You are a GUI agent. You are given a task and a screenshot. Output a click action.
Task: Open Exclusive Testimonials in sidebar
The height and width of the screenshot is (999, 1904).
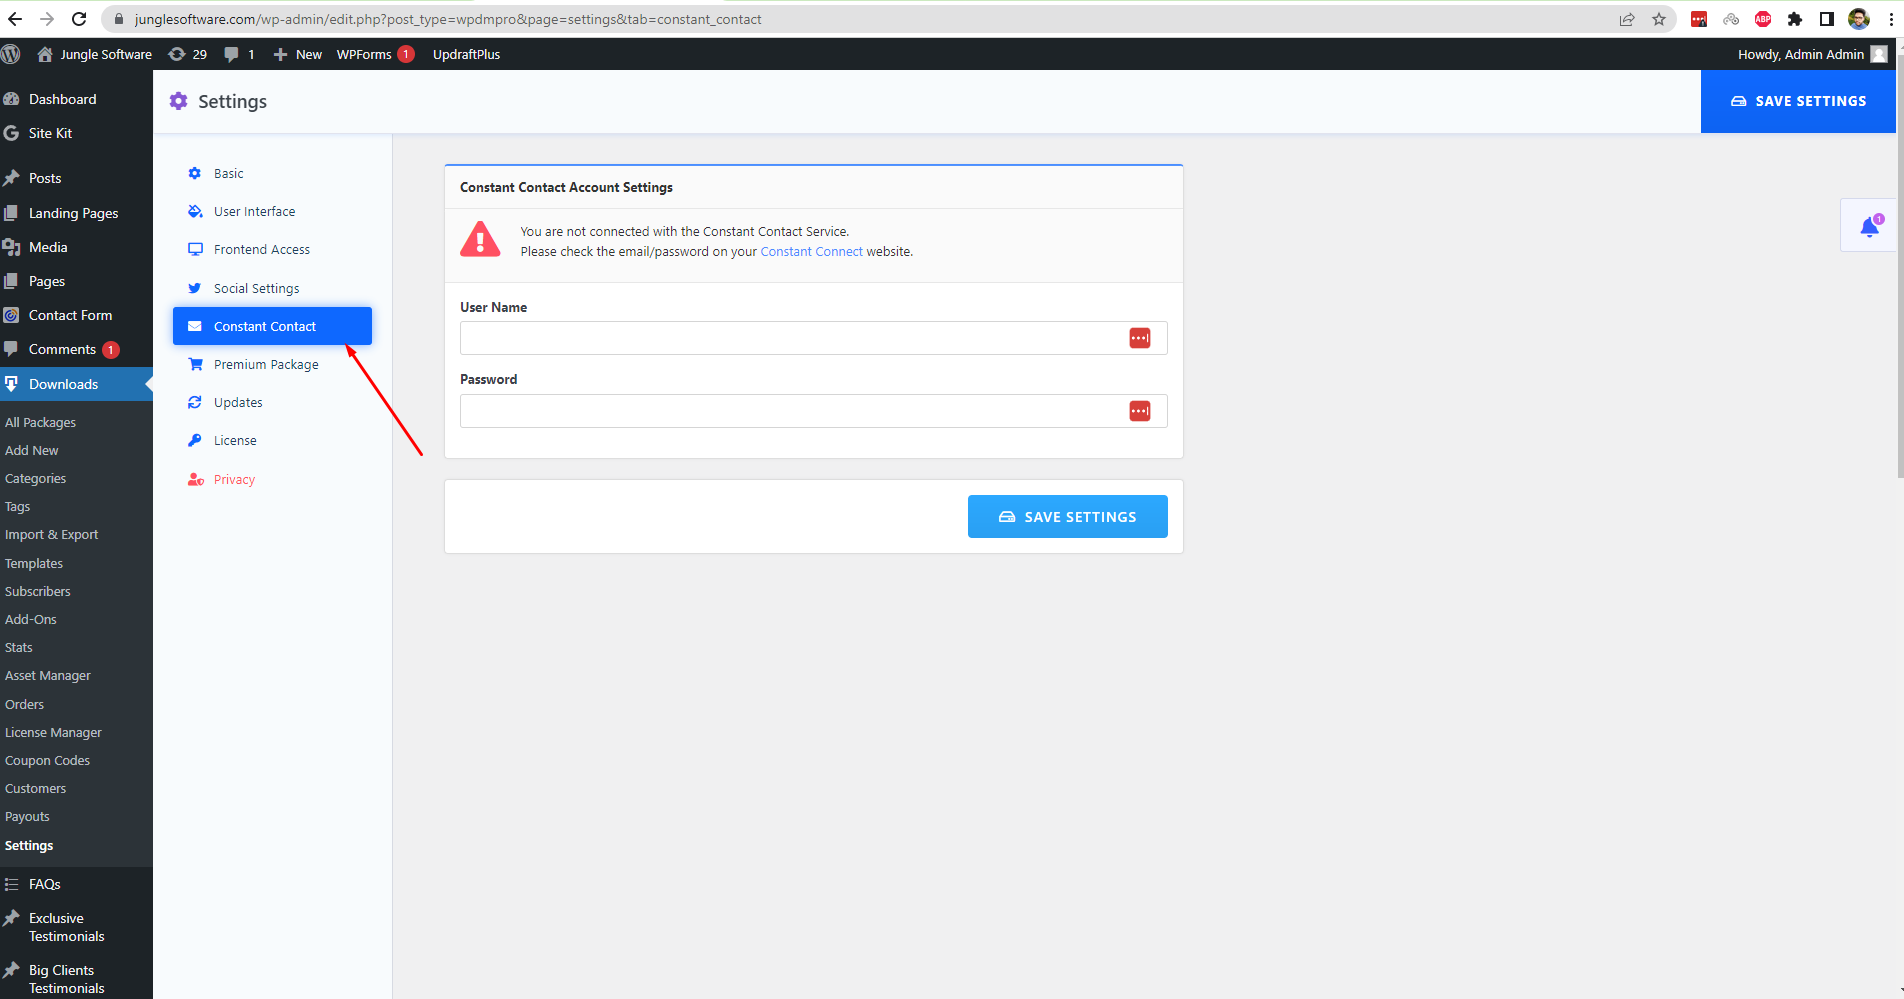click(76, 927)
